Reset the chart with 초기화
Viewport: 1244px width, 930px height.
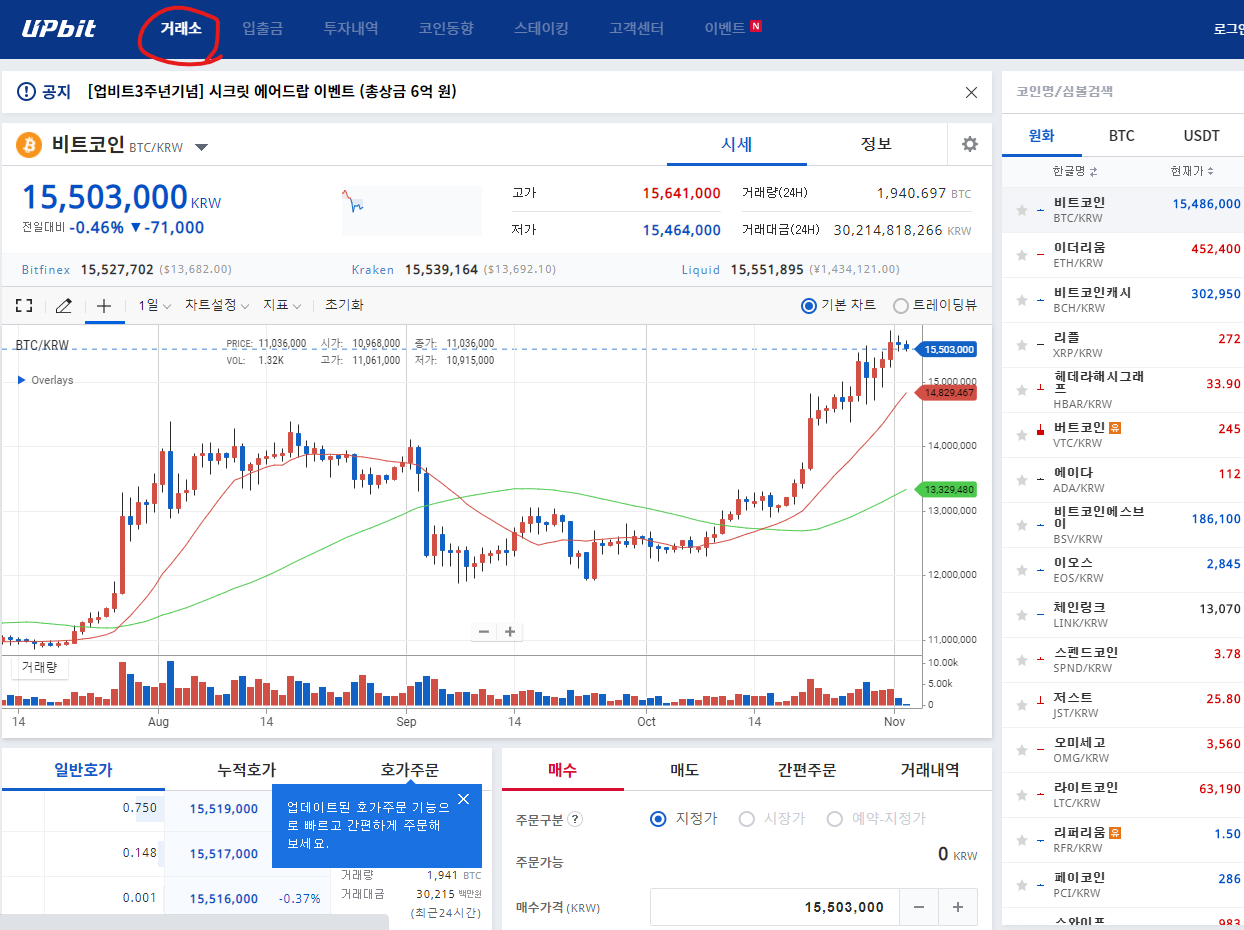(344, 305)
